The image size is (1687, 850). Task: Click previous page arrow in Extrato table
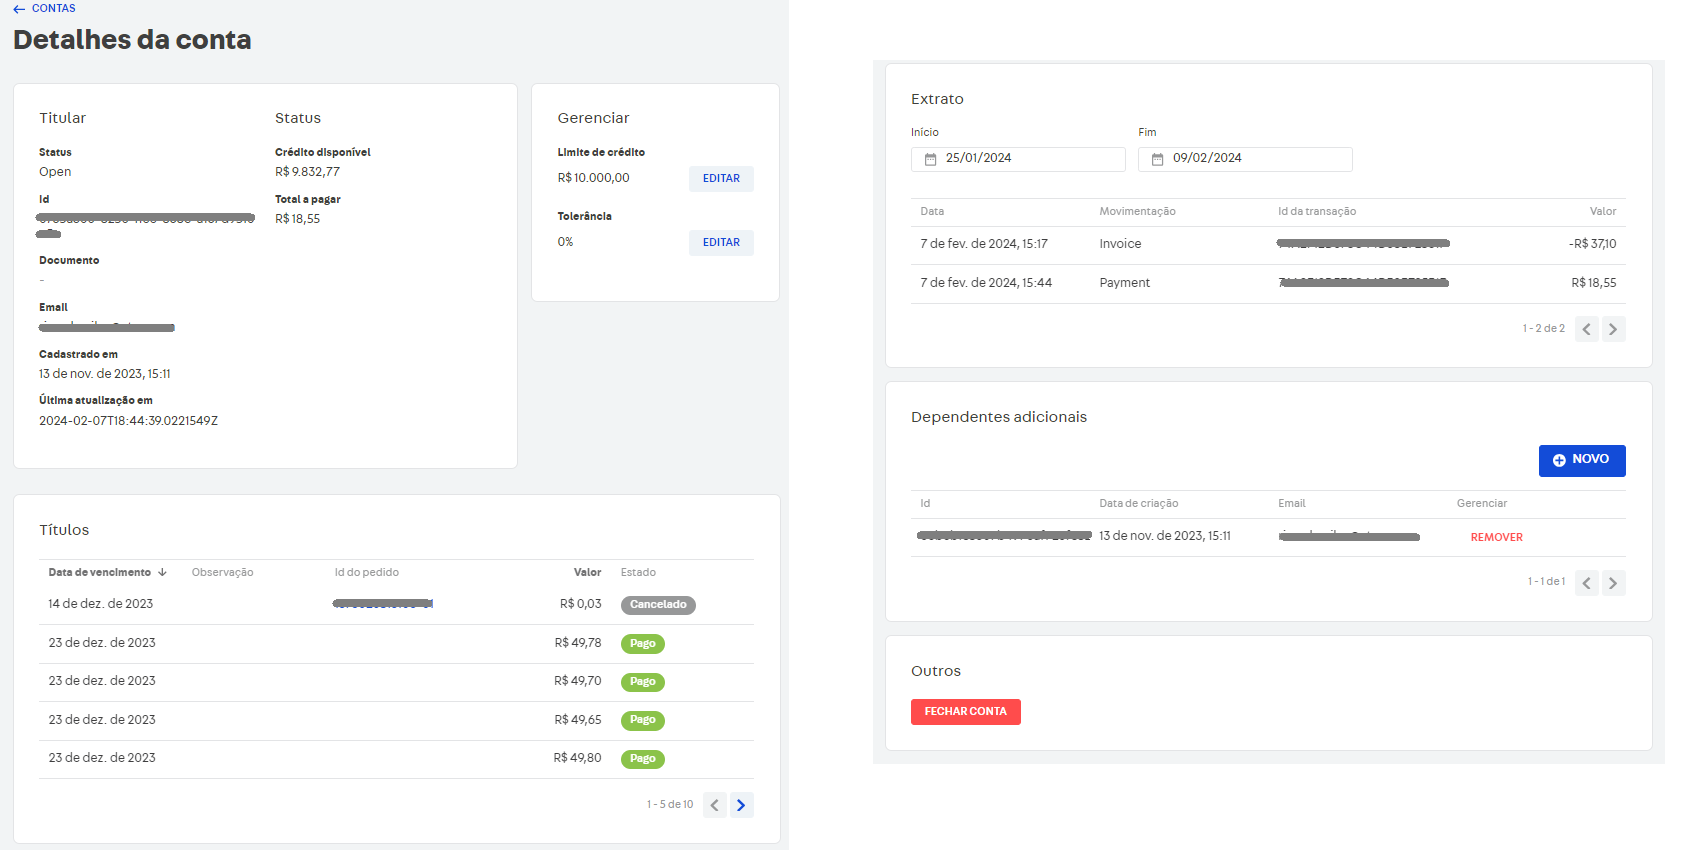coord(1586,329)
